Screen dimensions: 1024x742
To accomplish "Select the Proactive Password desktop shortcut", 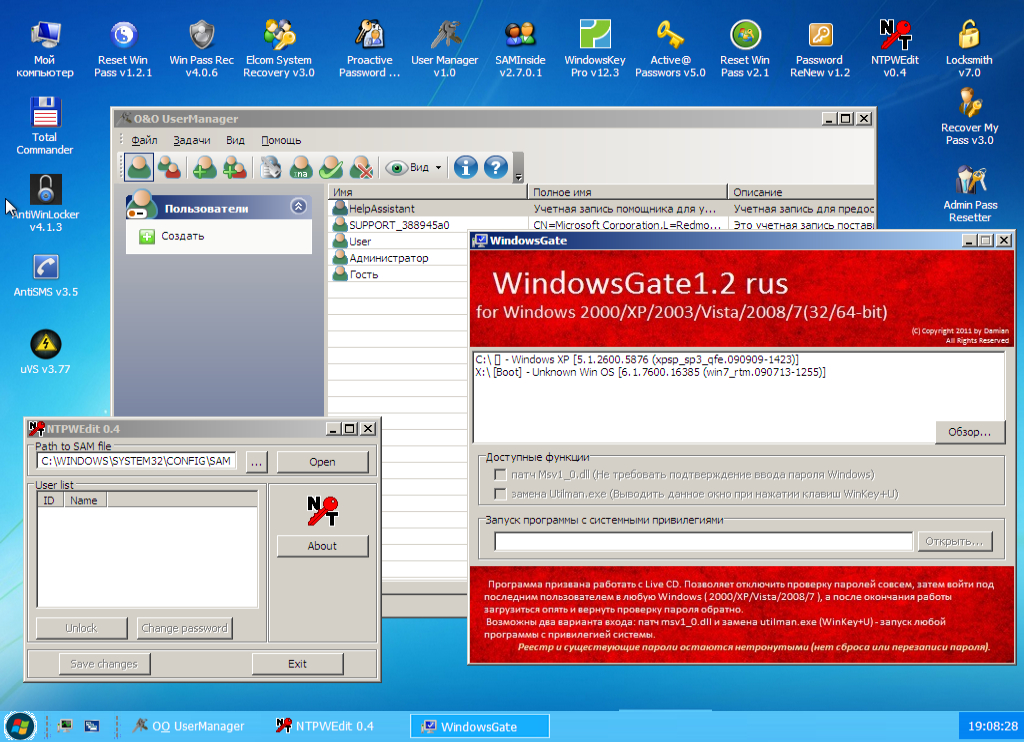I will [x=370, y=49].
